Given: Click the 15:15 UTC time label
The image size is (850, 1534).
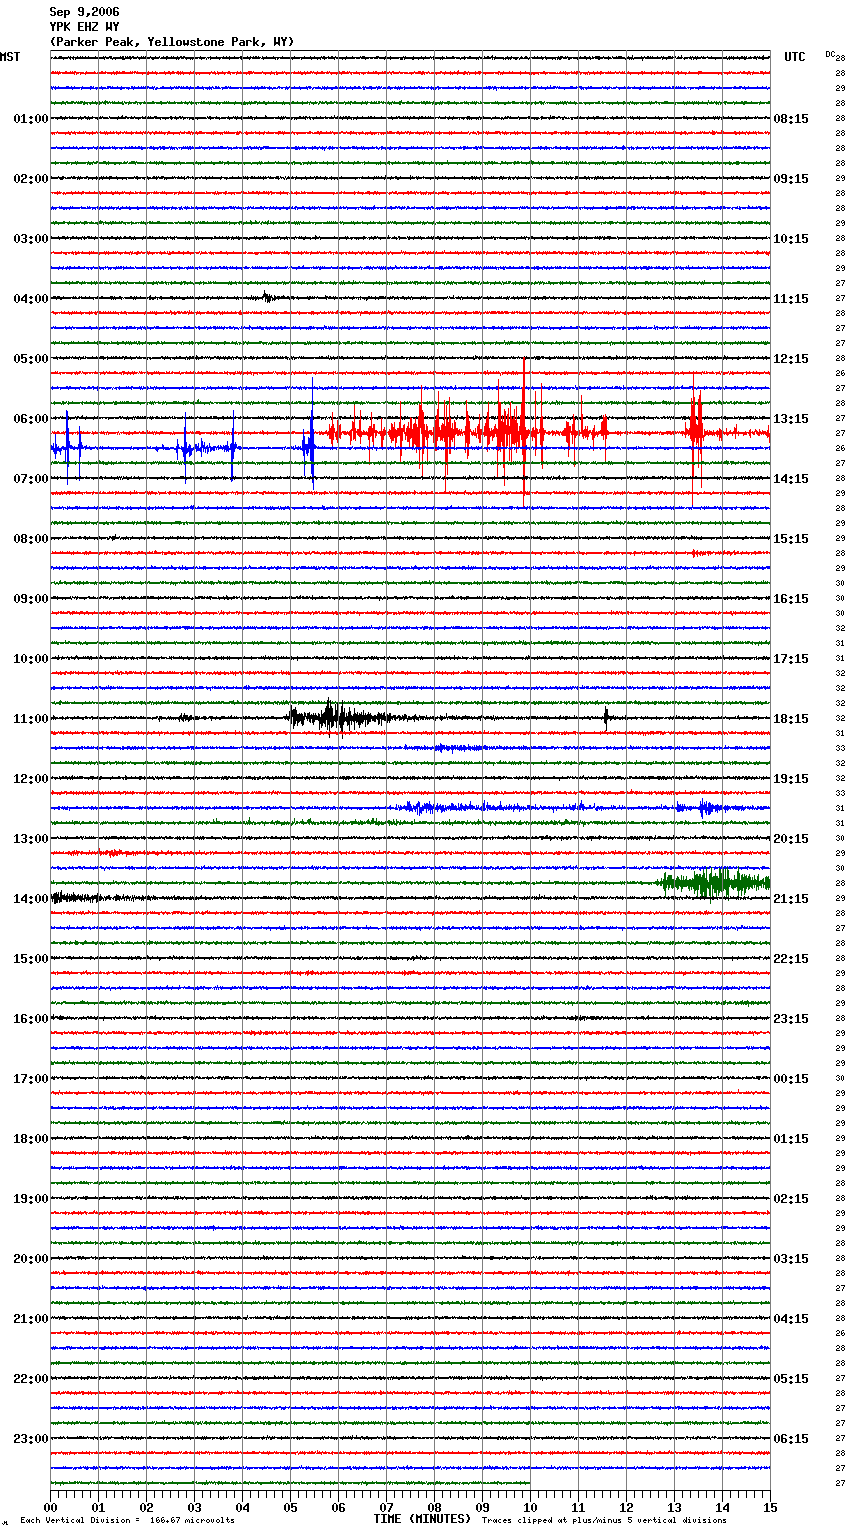Looking at the screenshot, I should [x=791, y=539].
